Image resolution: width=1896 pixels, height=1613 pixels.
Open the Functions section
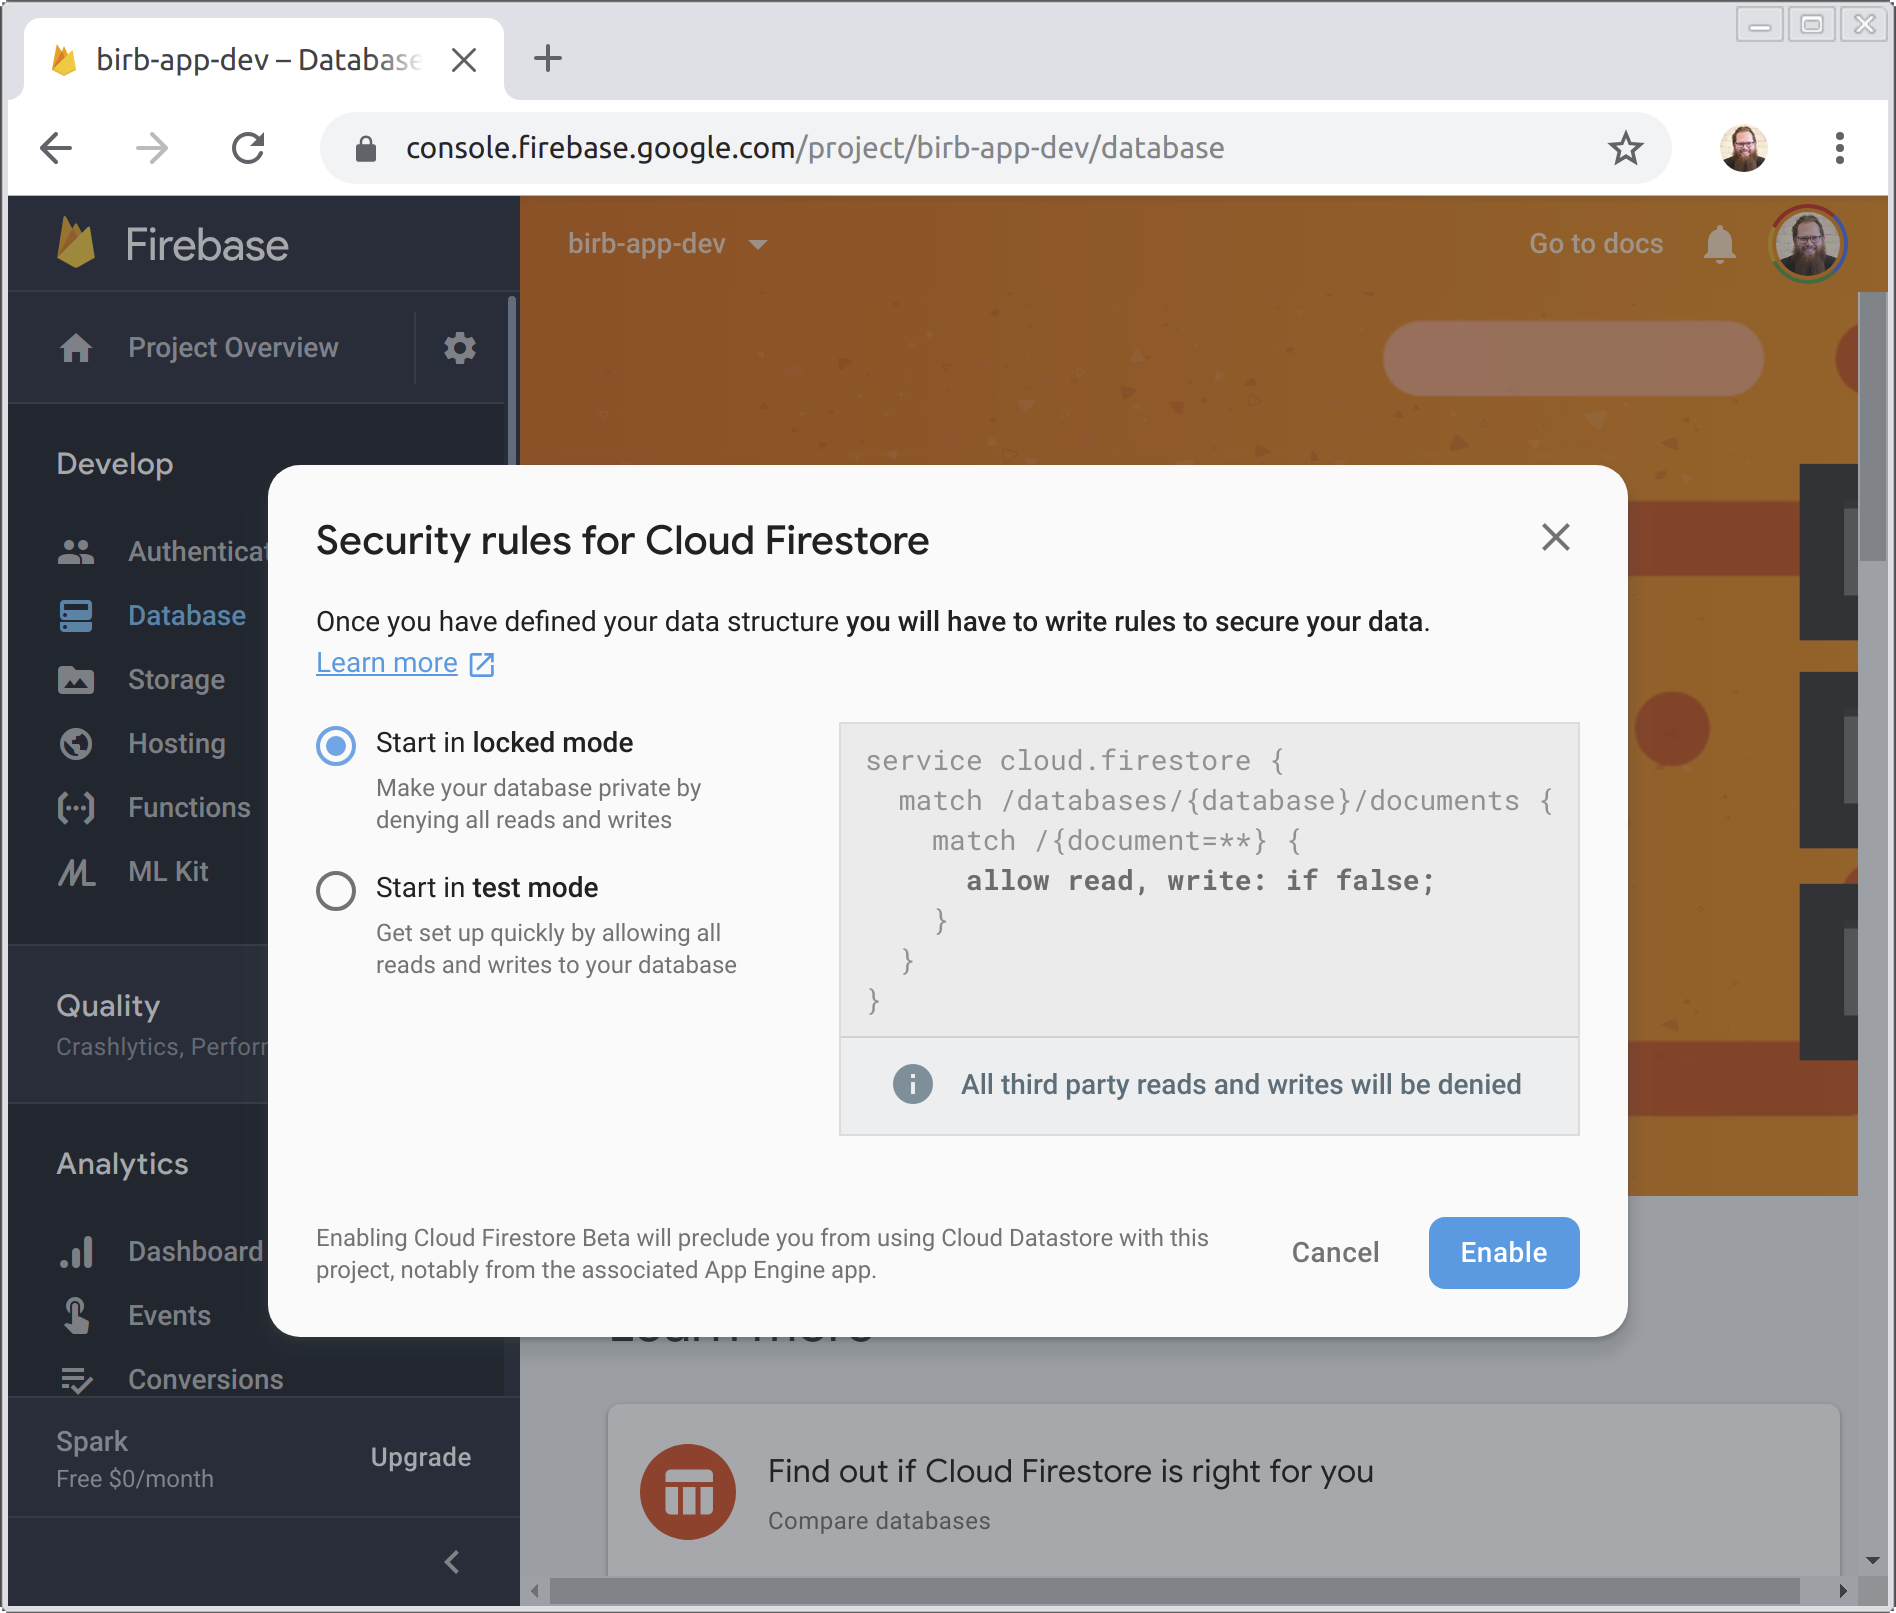click(x=75, y=807)
